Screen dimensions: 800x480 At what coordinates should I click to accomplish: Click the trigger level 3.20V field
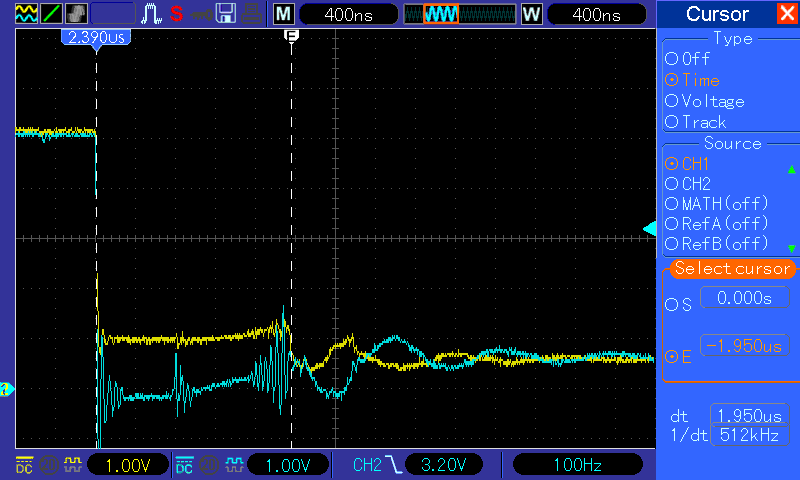[443, 464]
